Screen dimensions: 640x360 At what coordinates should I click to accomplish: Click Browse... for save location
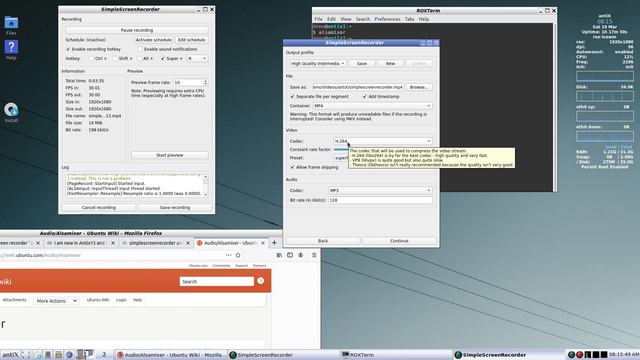click(x=419, y=87)
